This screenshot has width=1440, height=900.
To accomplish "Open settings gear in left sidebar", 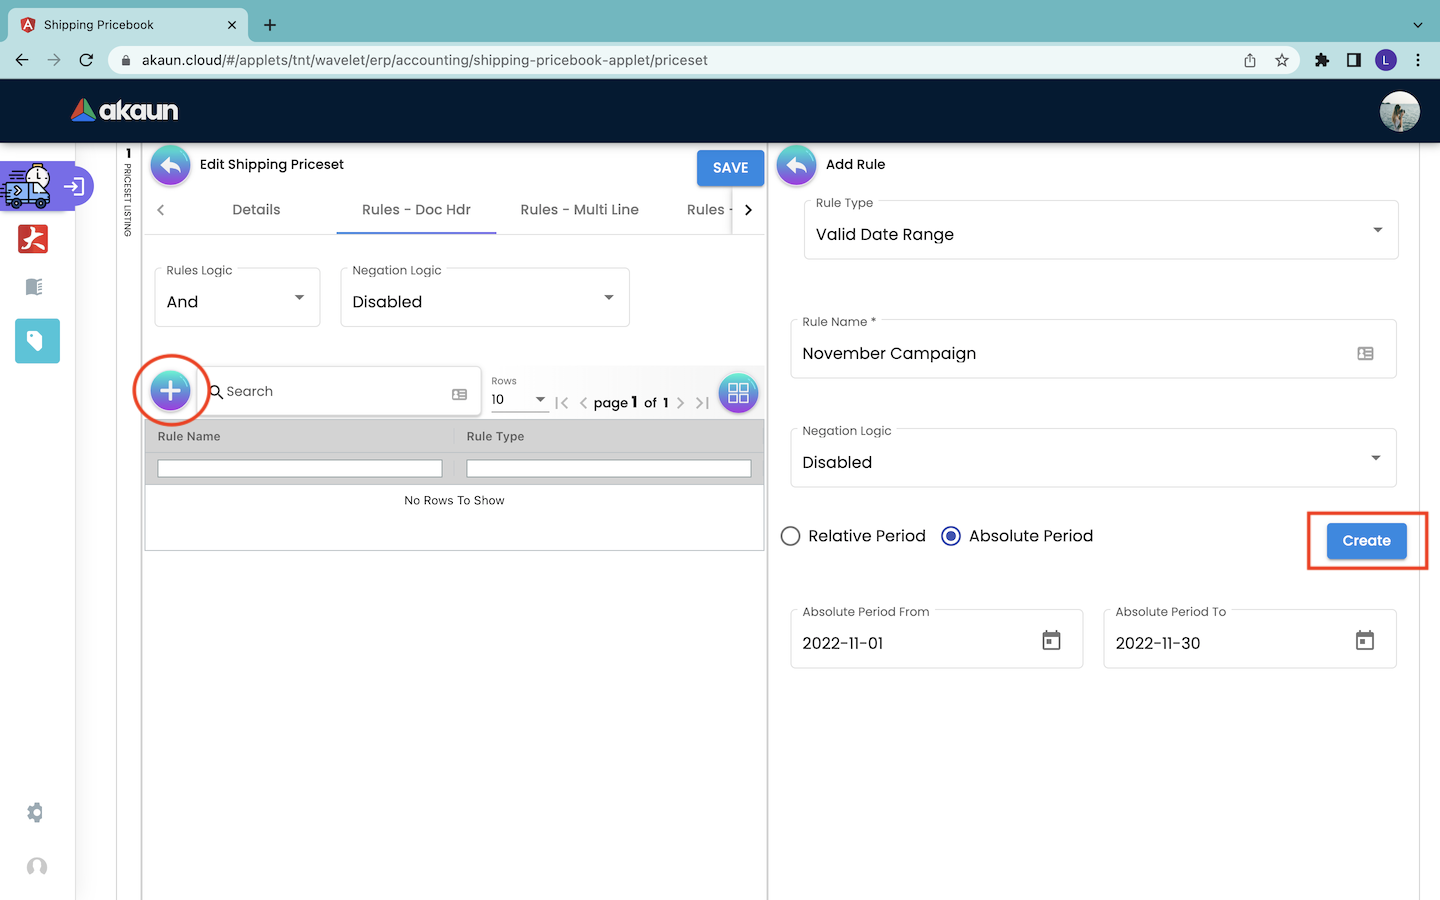I will (x=36, y=813).
